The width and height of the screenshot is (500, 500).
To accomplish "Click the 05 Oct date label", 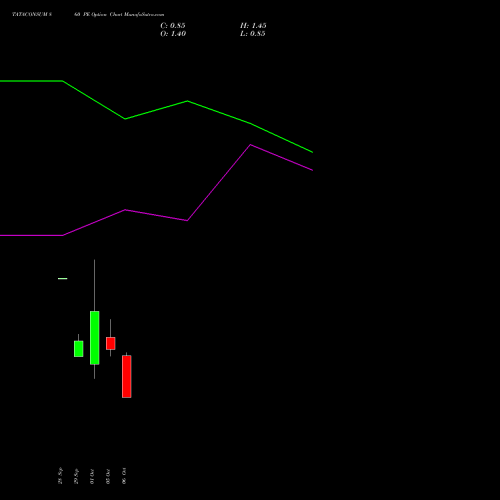I will pyautogui.click(x=108, y=476).
